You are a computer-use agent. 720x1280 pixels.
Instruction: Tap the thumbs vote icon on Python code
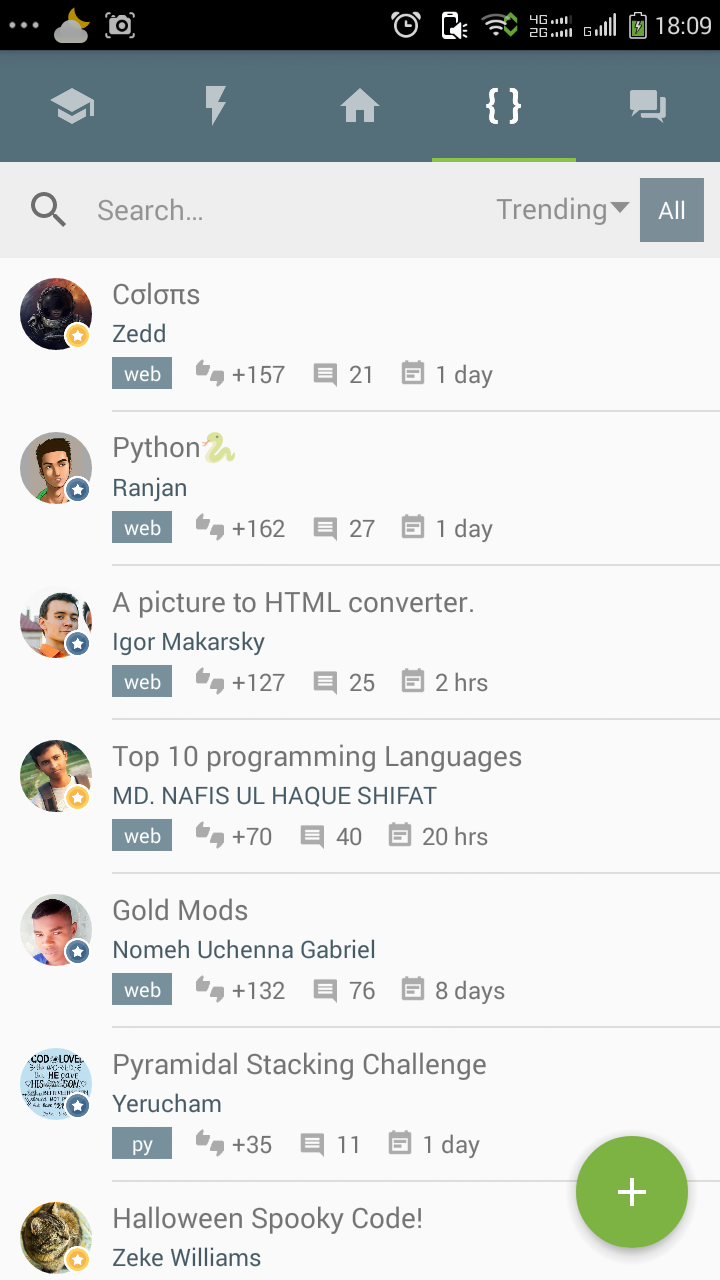tap(210, 528)
